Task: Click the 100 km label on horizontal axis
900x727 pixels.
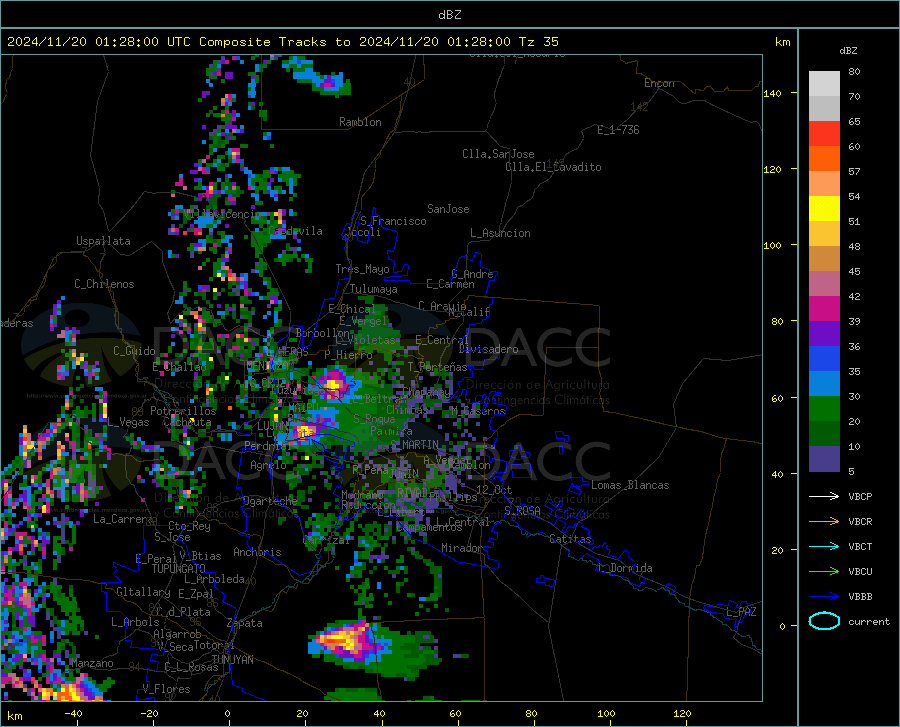Action: (x=606, y=713)
